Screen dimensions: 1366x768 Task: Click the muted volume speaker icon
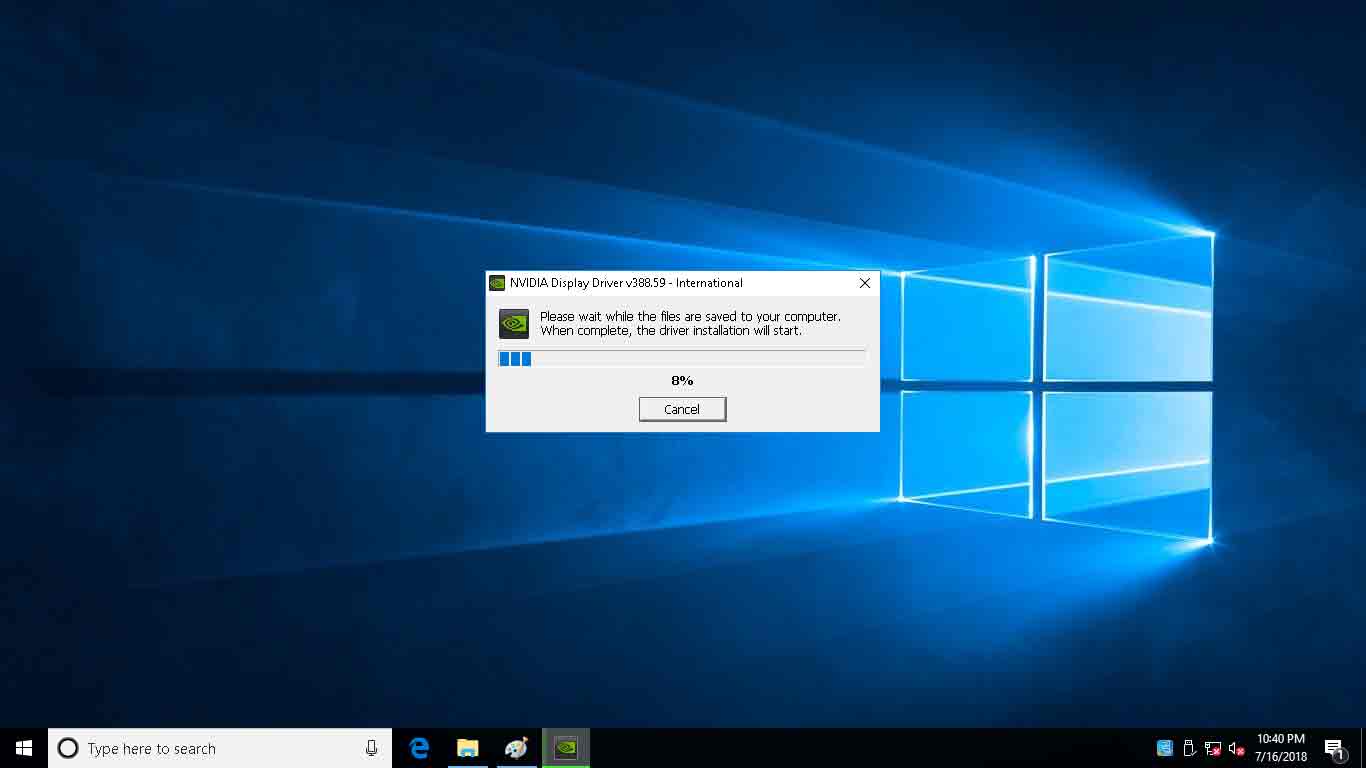(1236, 748)
